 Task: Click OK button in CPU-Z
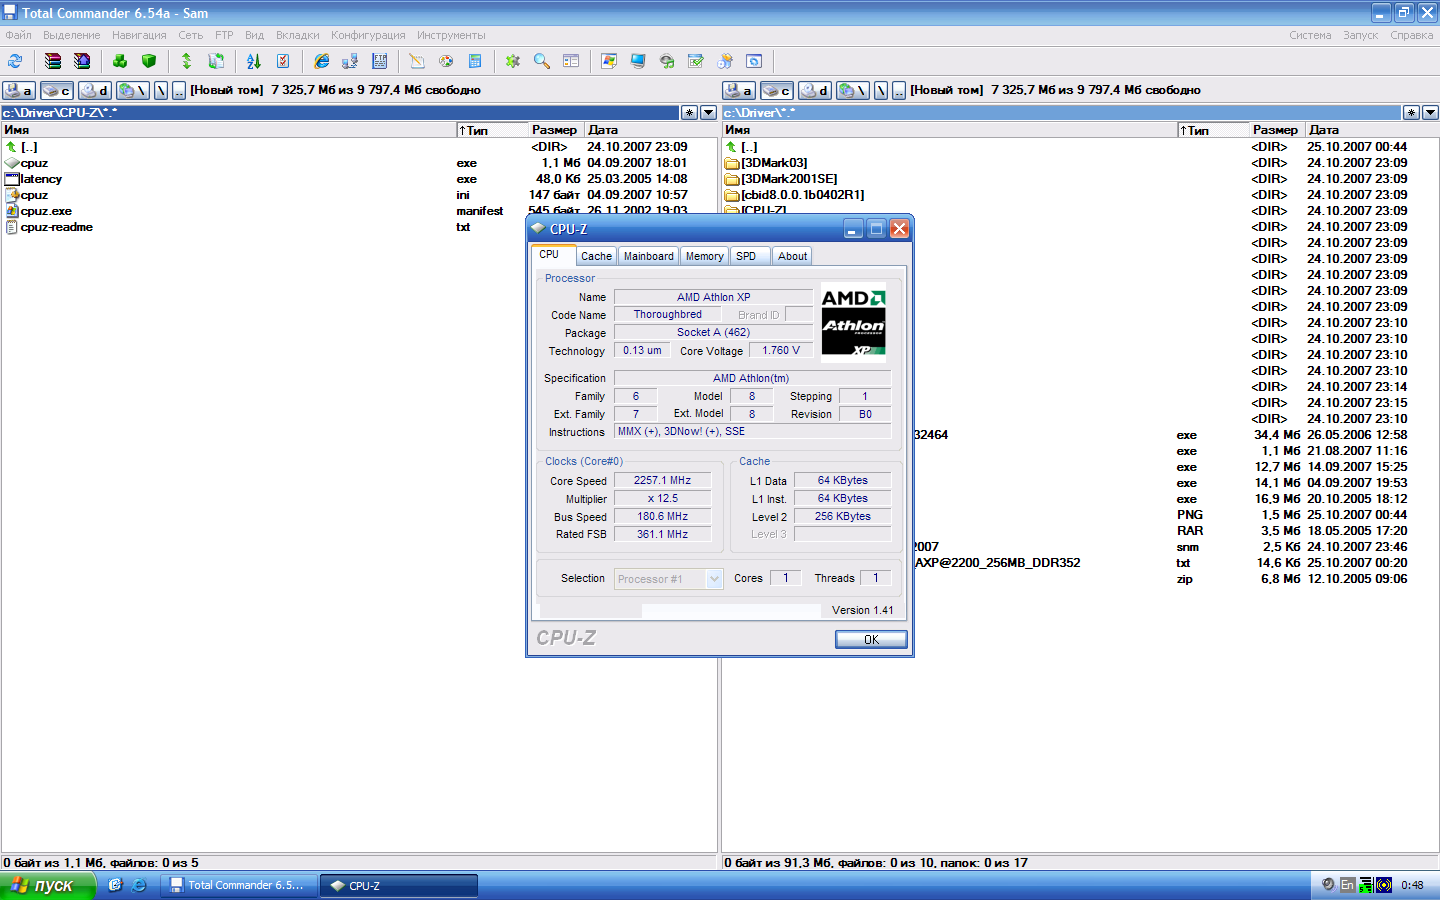(x=871, y=639)
